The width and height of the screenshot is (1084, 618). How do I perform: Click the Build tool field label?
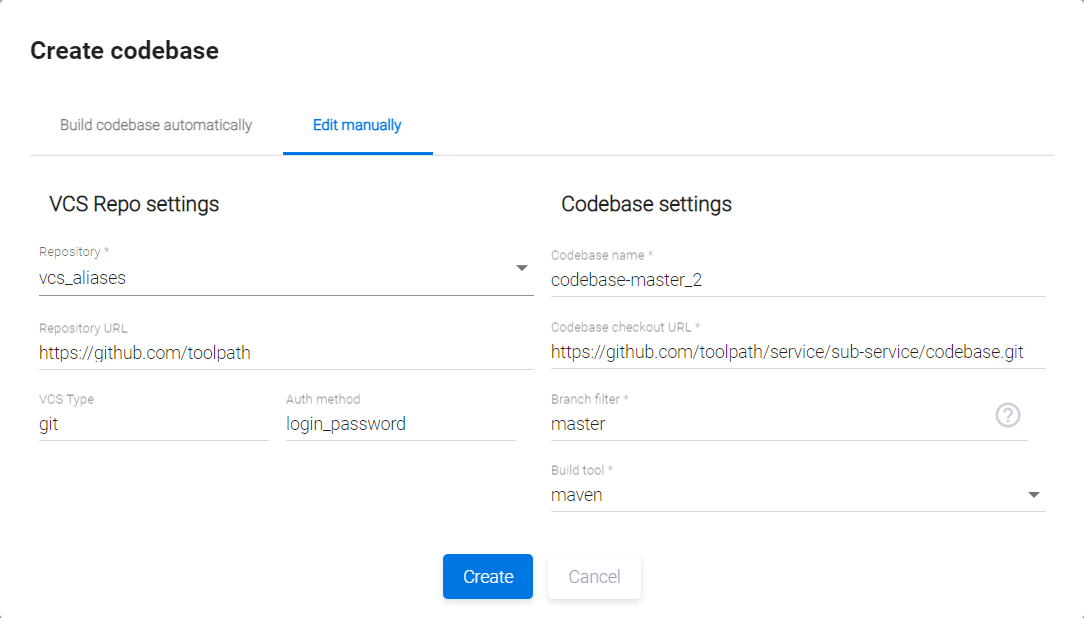581,470
